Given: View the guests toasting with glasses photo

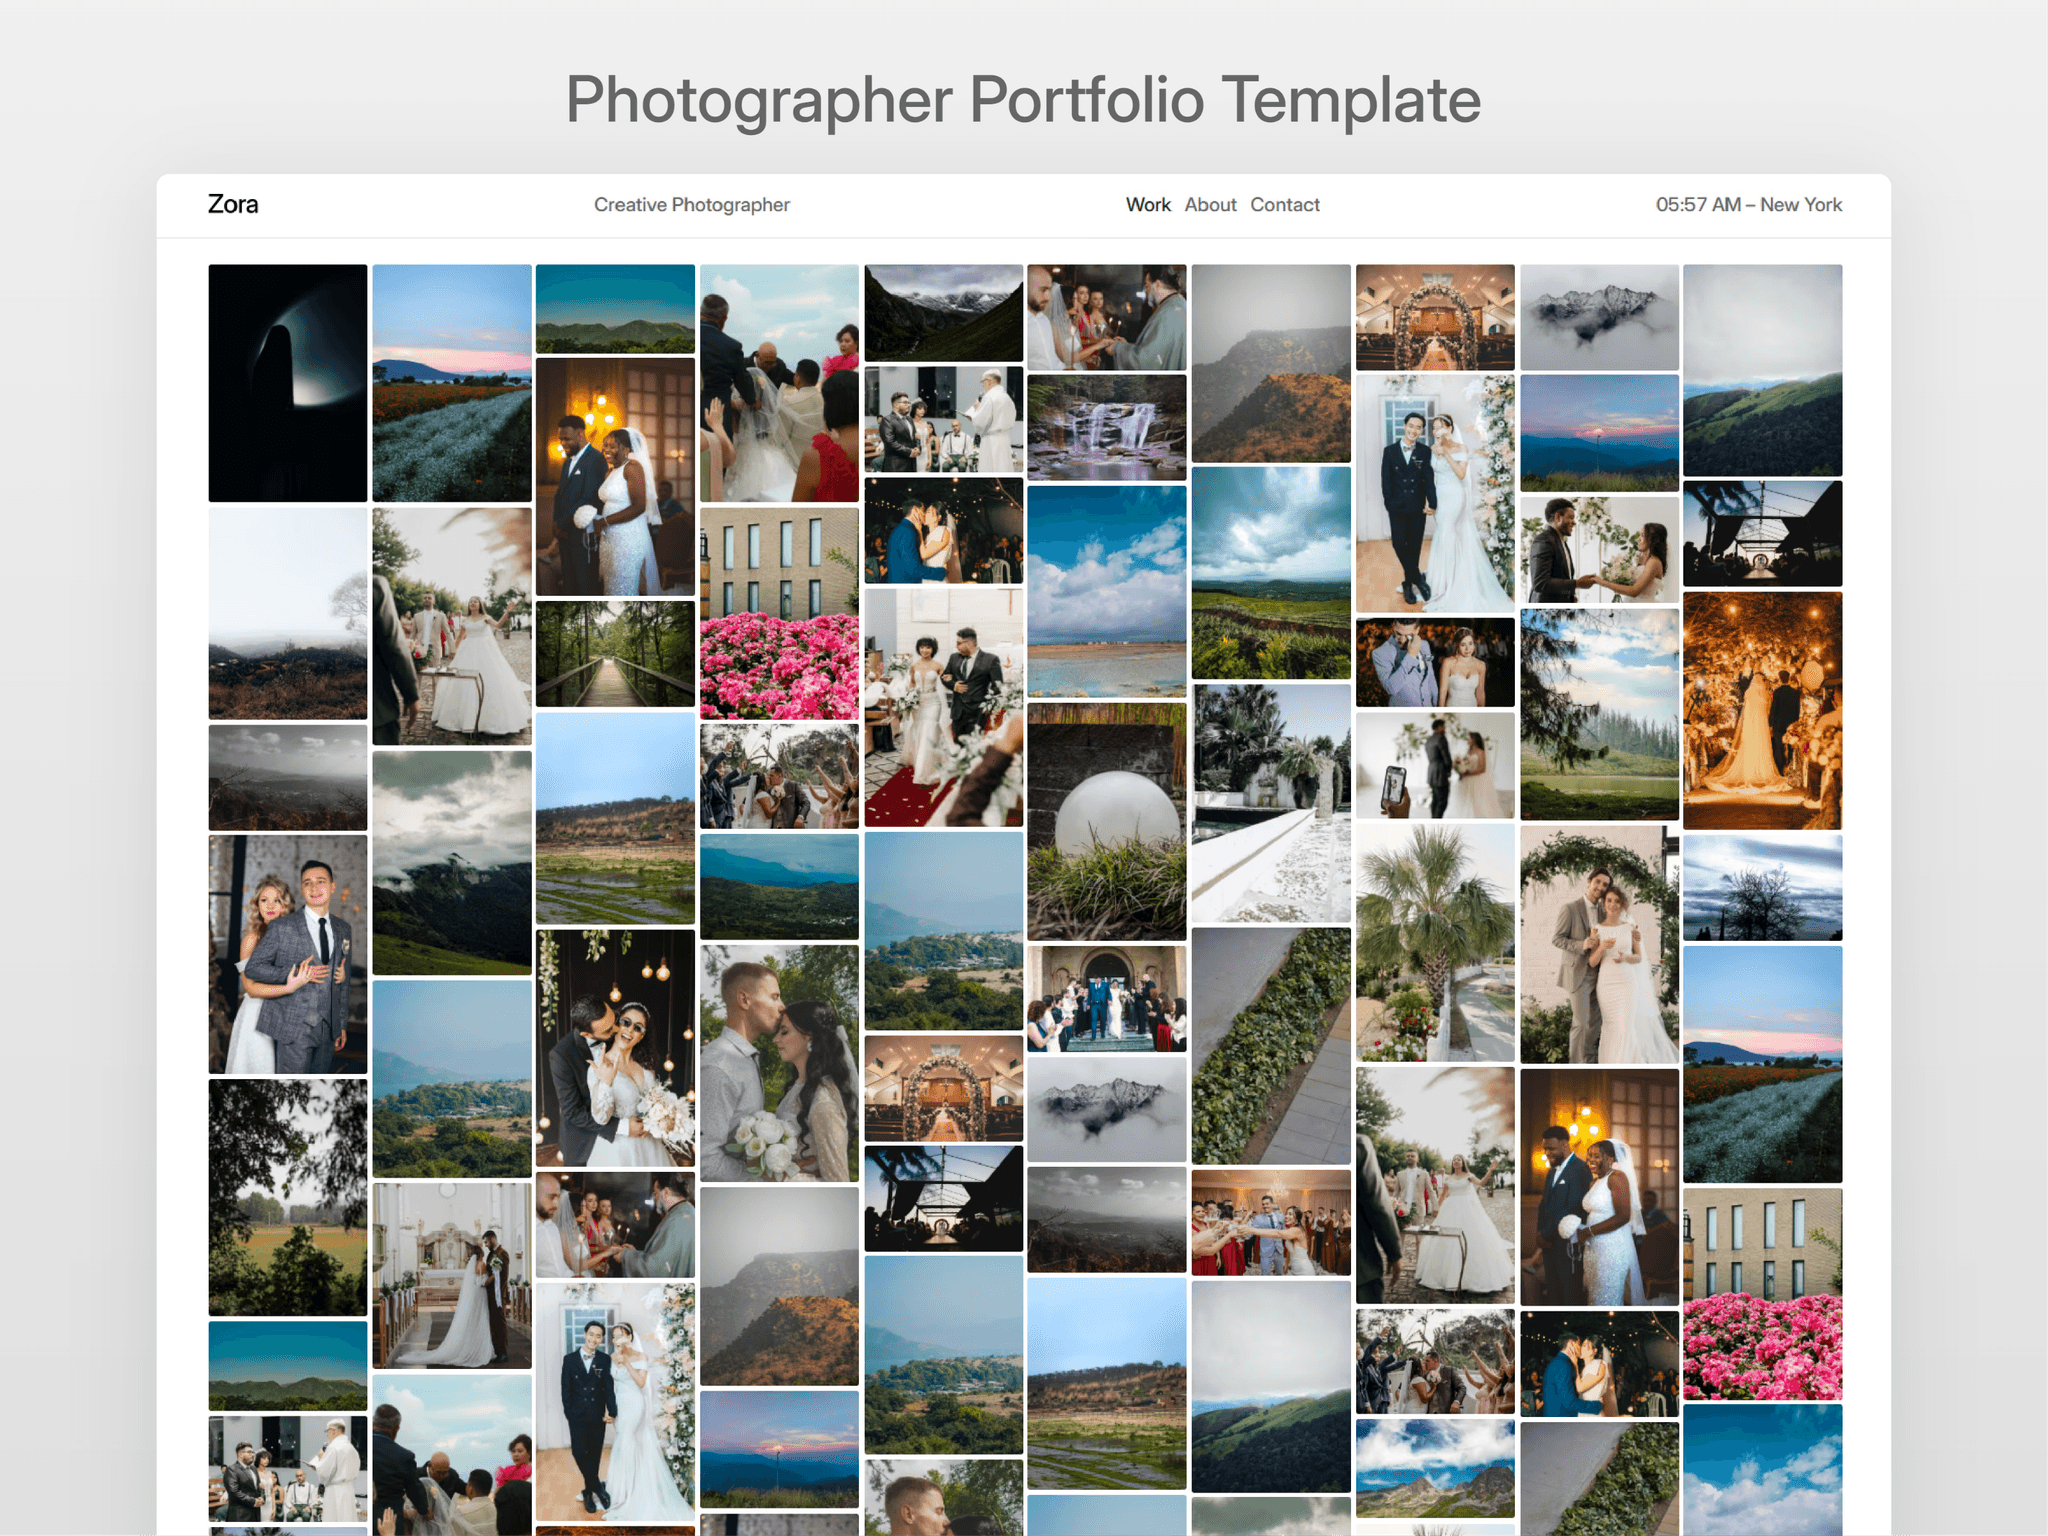Looking at the screenshot, I should point(1271,1223).
